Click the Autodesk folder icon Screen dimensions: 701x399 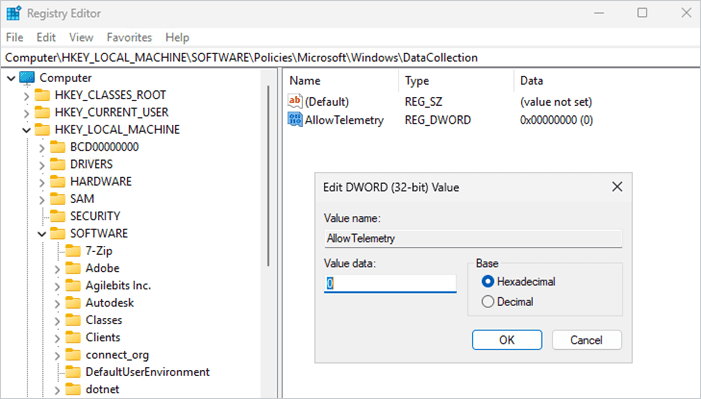73,303
